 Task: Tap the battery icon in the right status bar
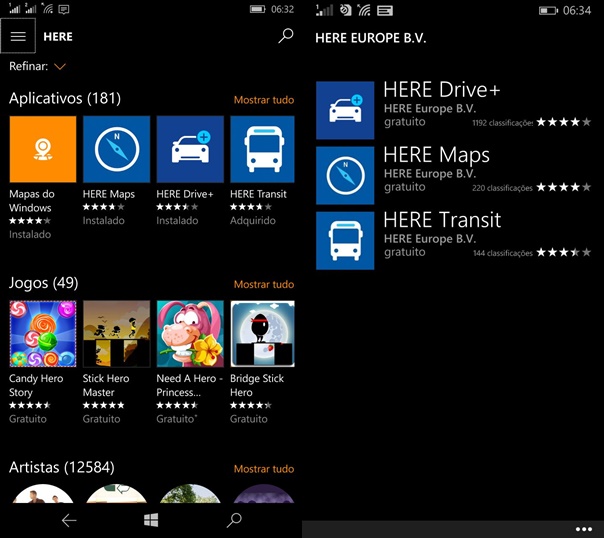click(x=548, y=11)
